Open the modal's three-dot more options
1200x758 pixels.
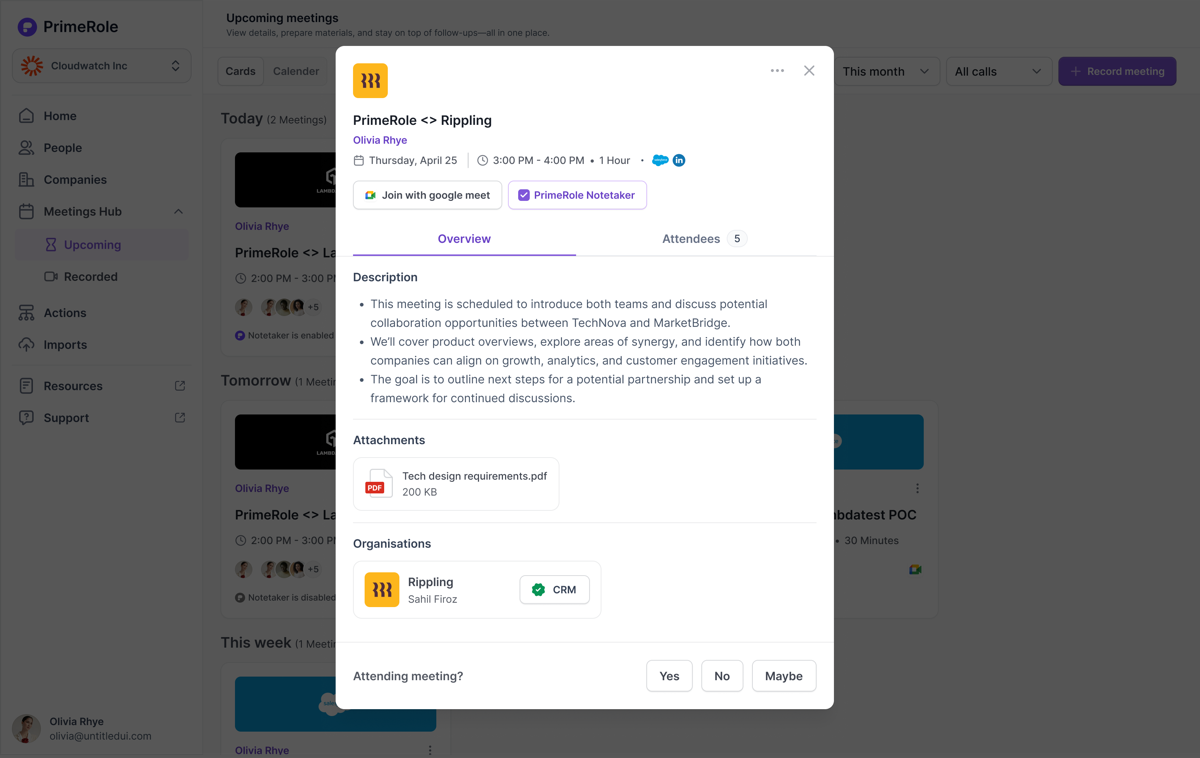777,71
